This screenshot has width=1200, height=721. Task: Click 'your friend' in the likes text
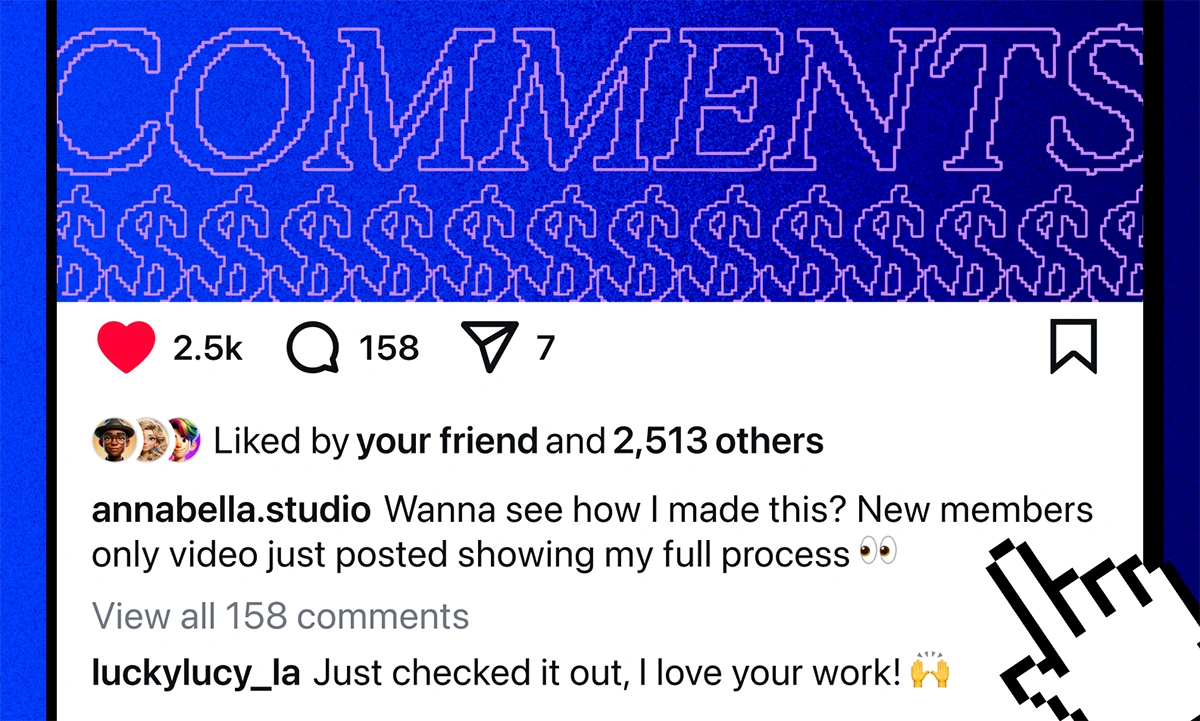(x=447, y=440)
